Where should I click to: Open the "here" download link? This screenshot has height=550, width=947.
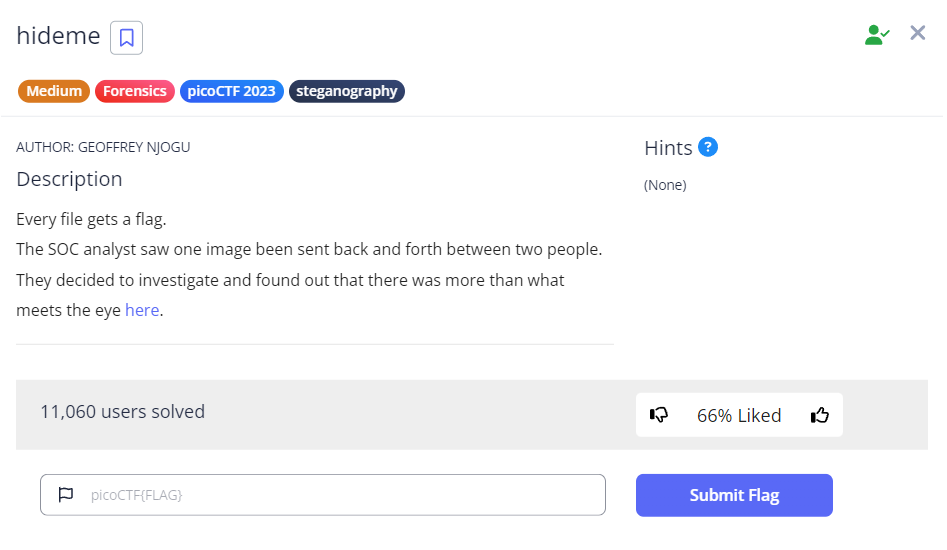142,310
